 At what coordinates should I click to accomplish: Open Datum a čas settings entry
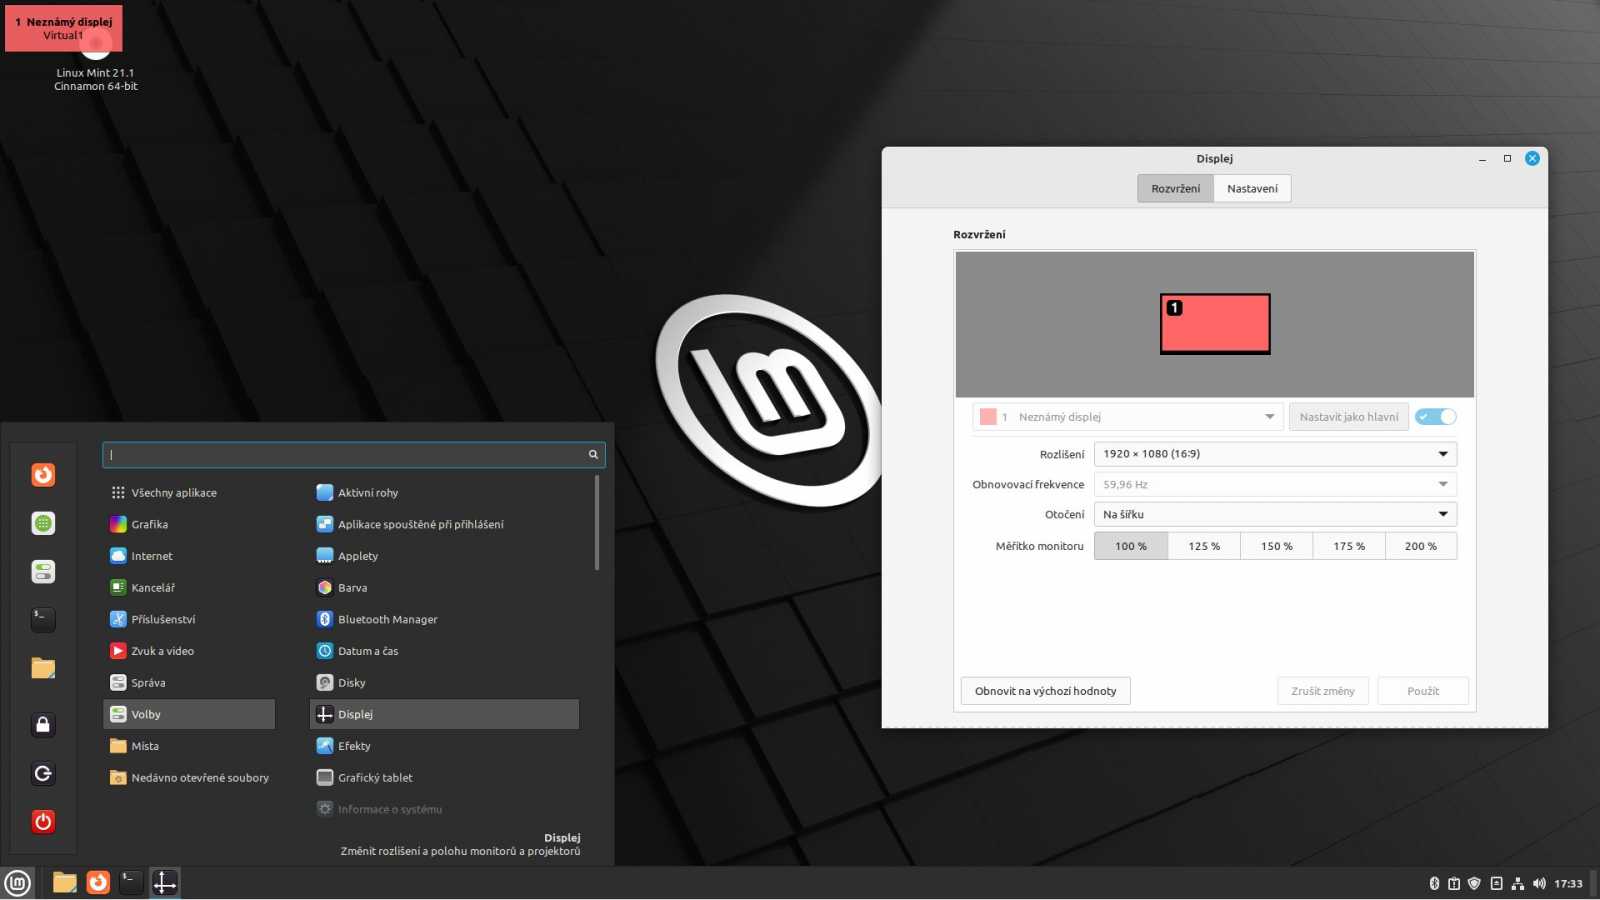coord(445,651)
